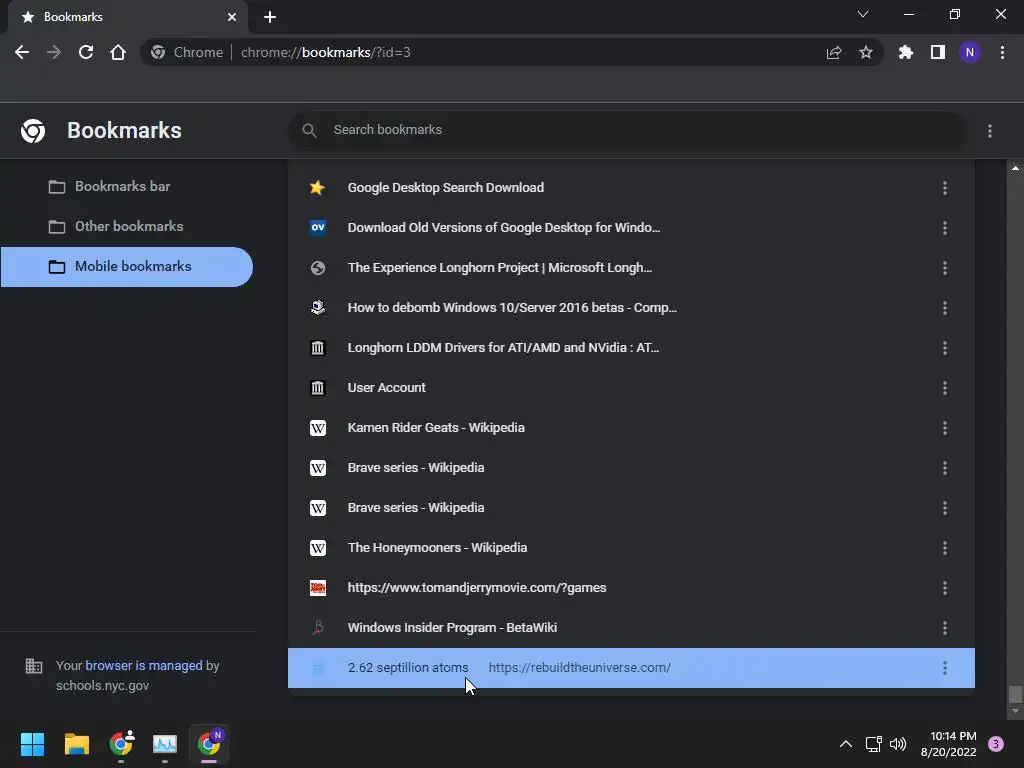Select the Bookmarks bar folder
Viewport: 1024px width, 768px height.
pos(127,187)
